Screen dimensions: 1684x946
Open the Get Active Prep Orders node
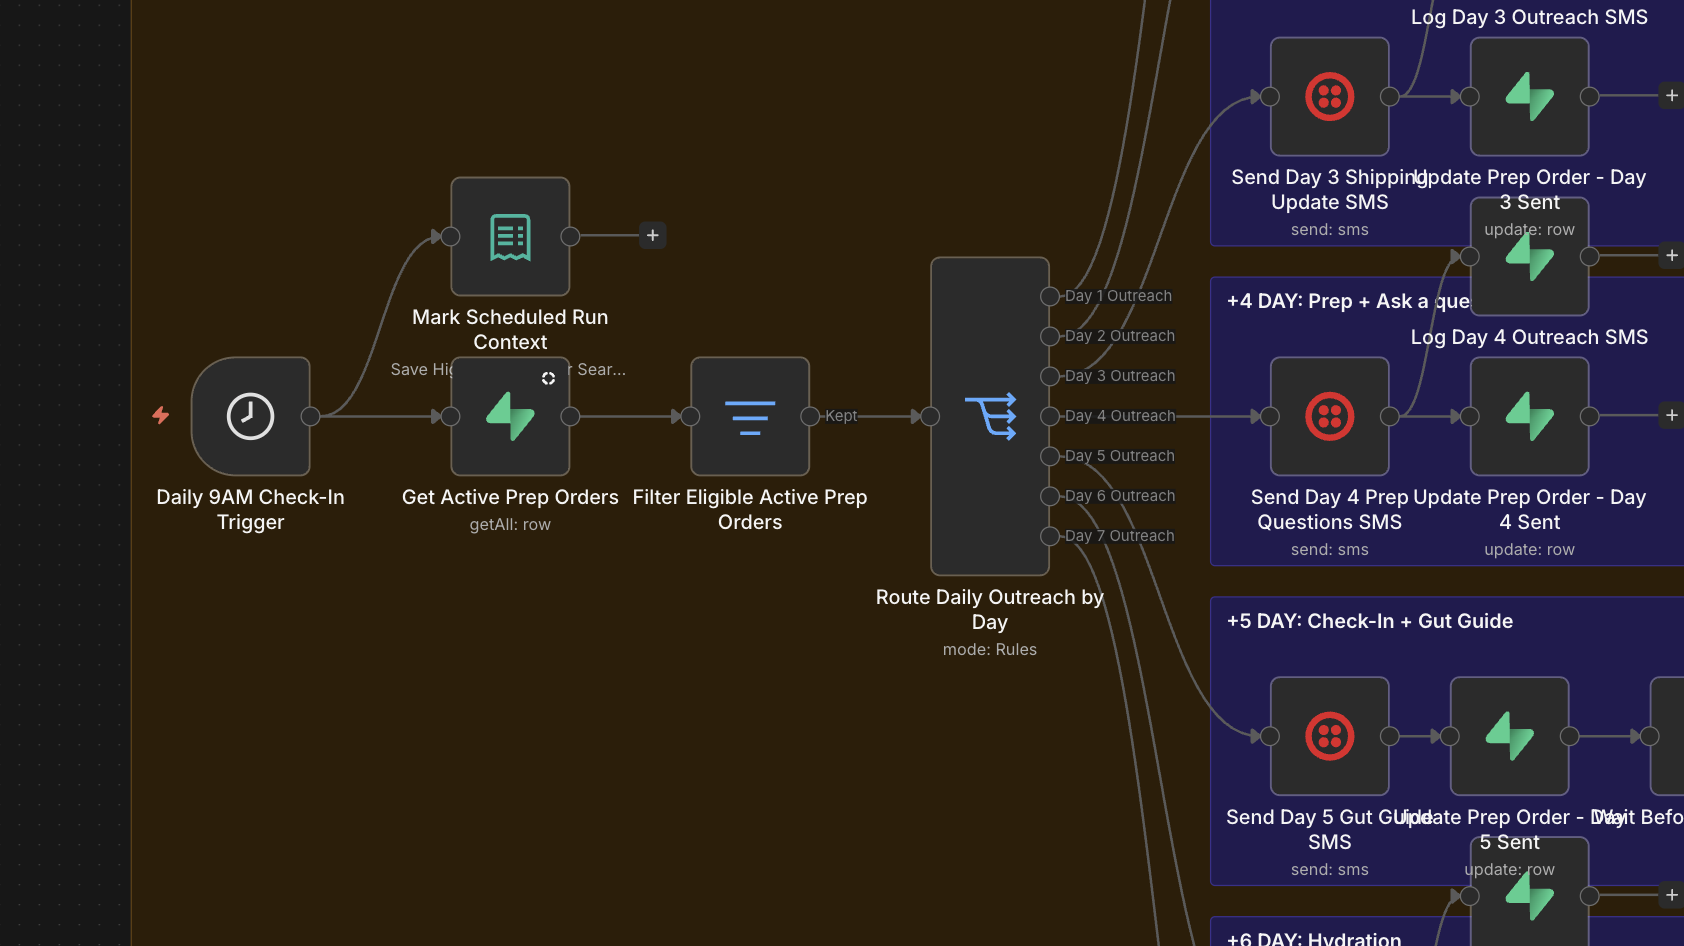(510, 416)
